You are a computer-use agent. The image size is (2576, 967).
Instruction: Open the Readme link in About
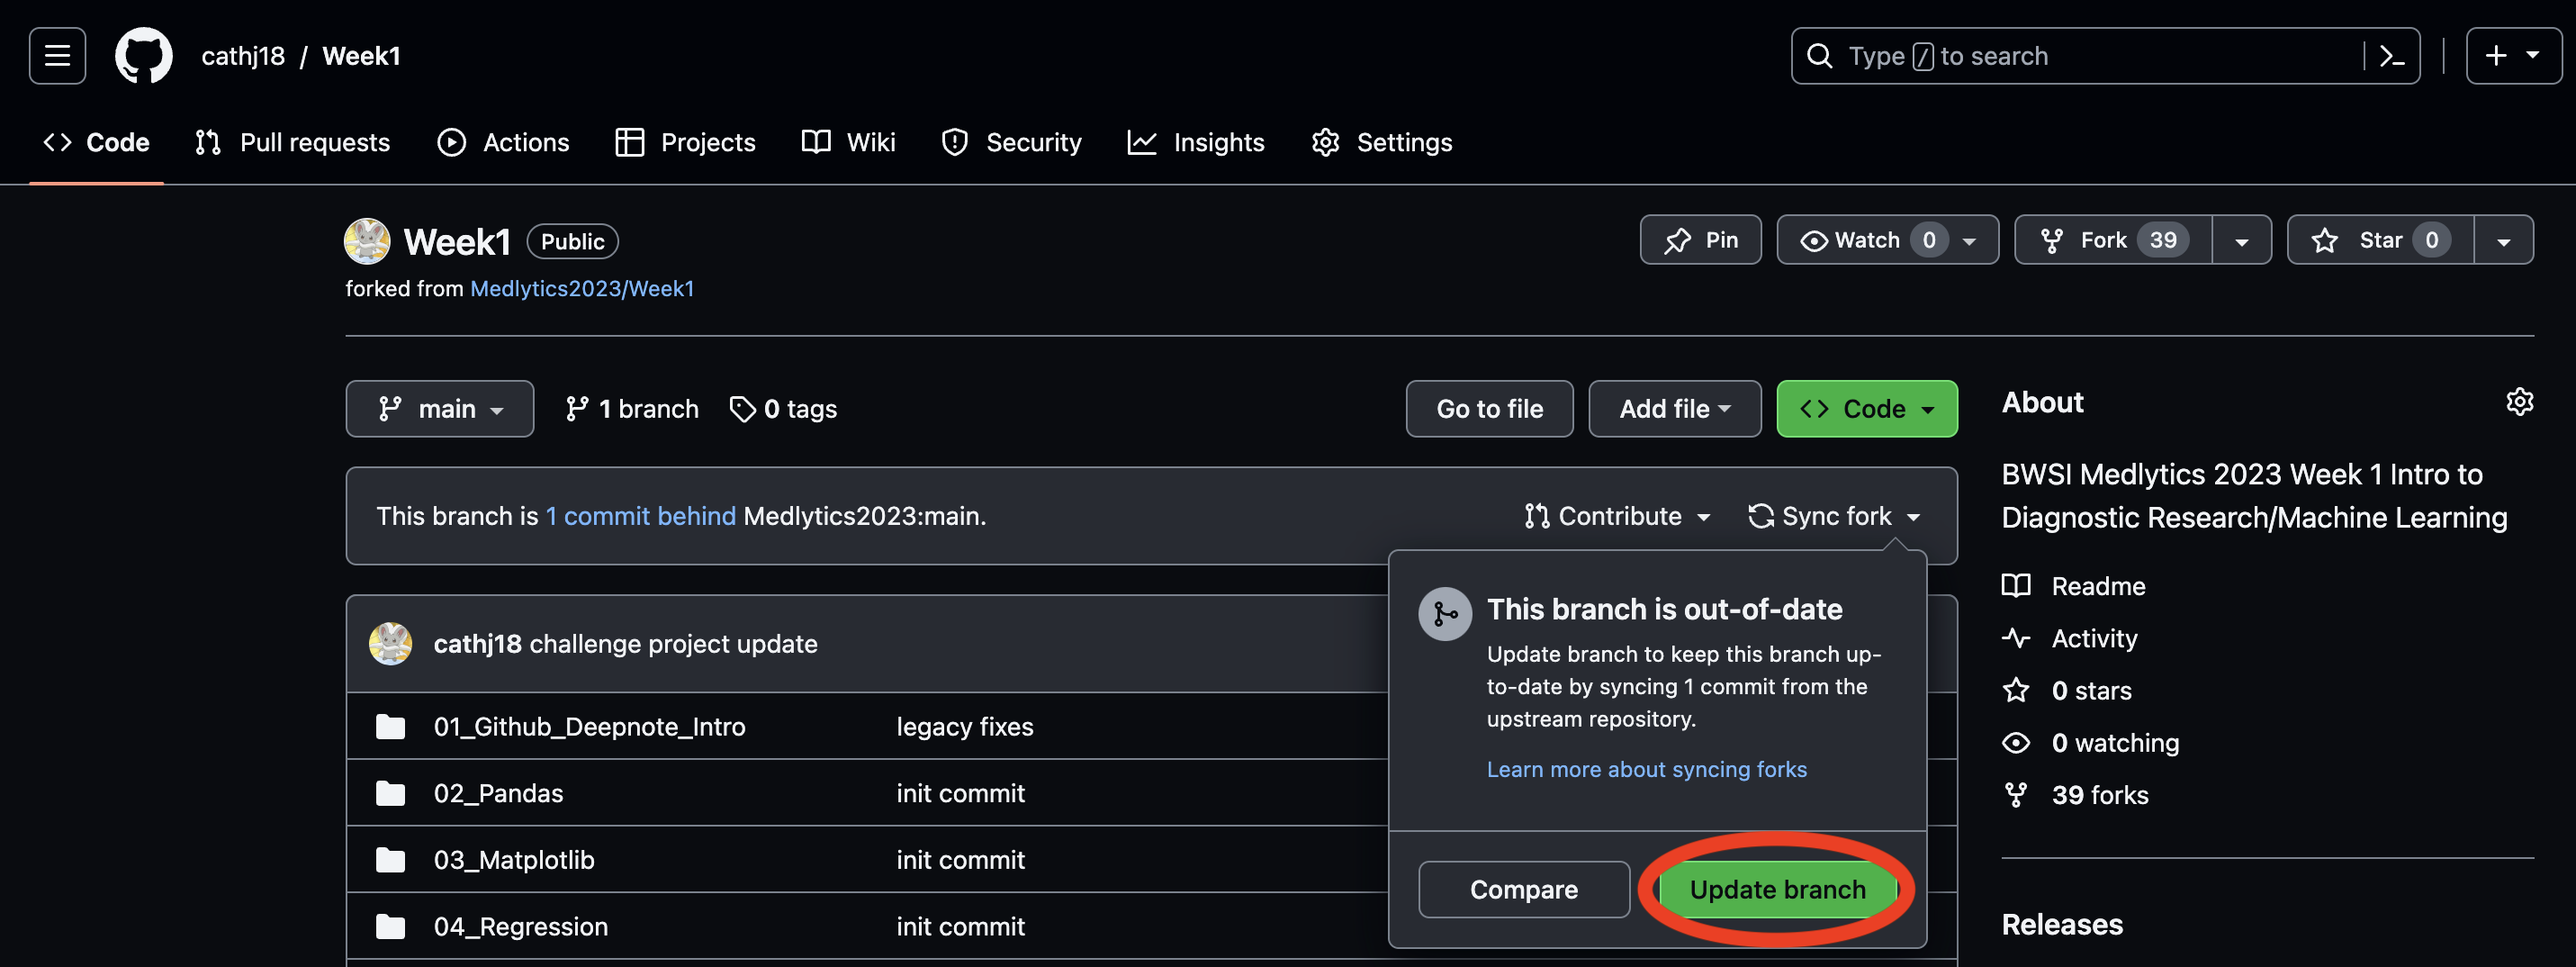2073,585
